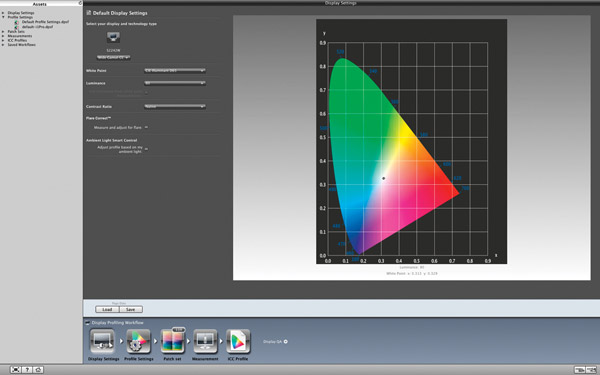The width and height of the screenshot is (600, 375).
Task: Click the ICC Profile label under workflow
Action: tap(238, 359)
